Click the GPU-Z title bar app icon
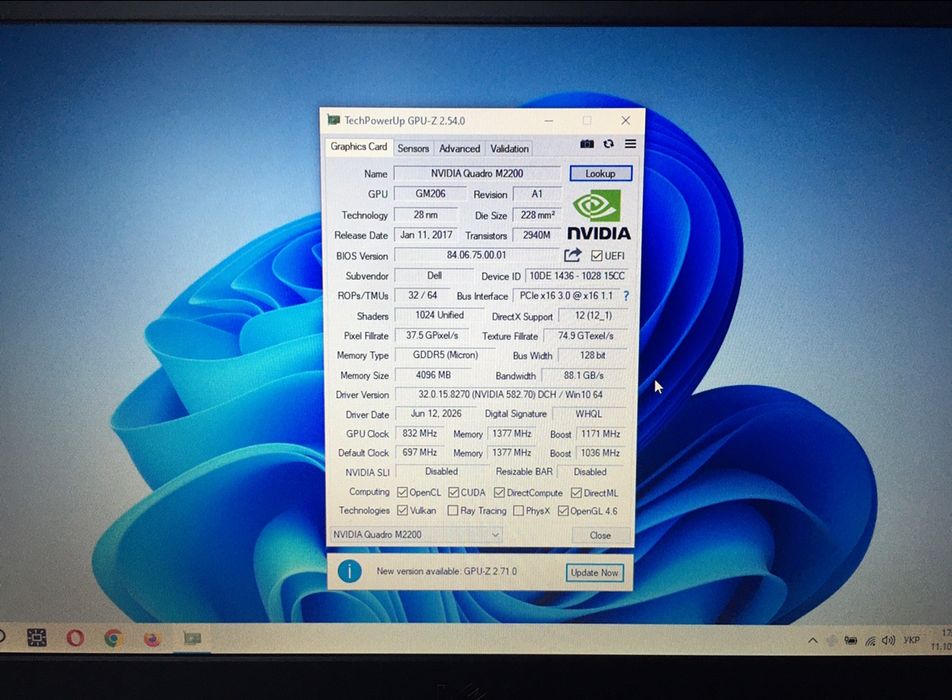The image size is (952, 700). point(333,120)
